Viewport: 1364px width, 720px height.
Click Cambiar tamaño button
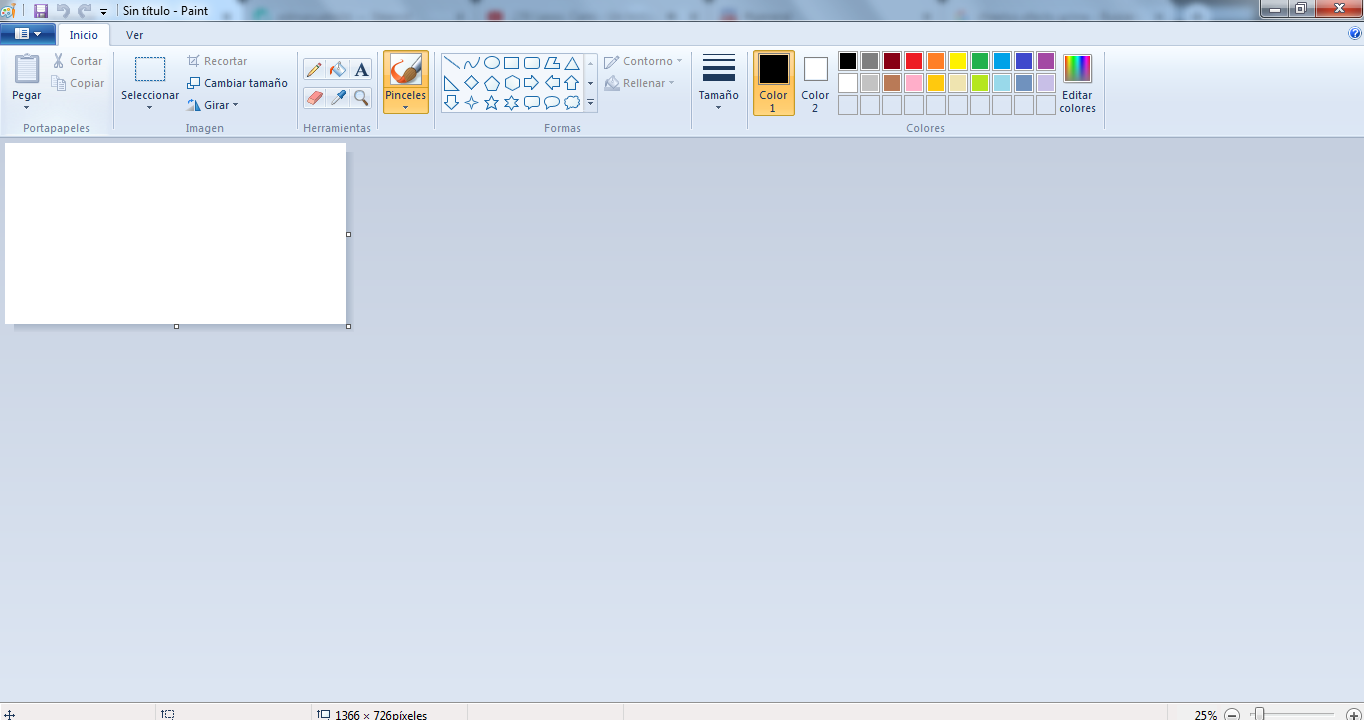[238, 83]
